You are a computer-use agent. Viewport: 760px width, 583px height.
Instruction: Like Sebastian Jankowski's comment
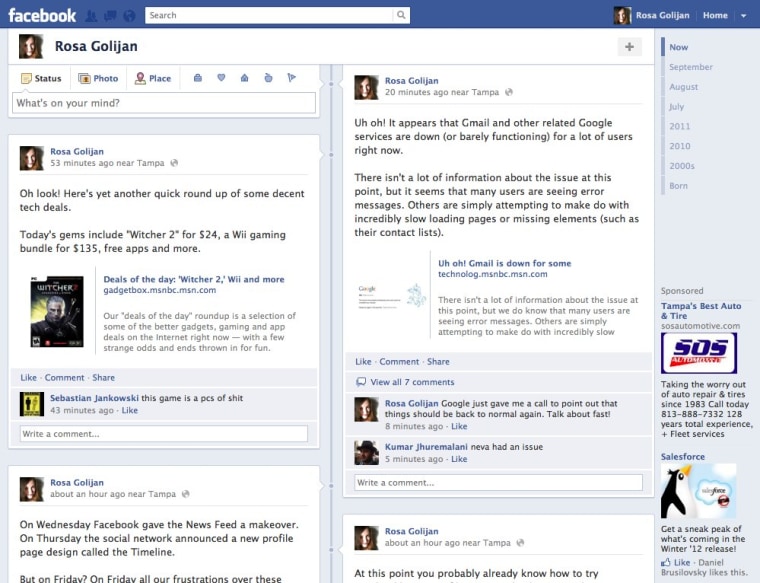click(129, 410)
